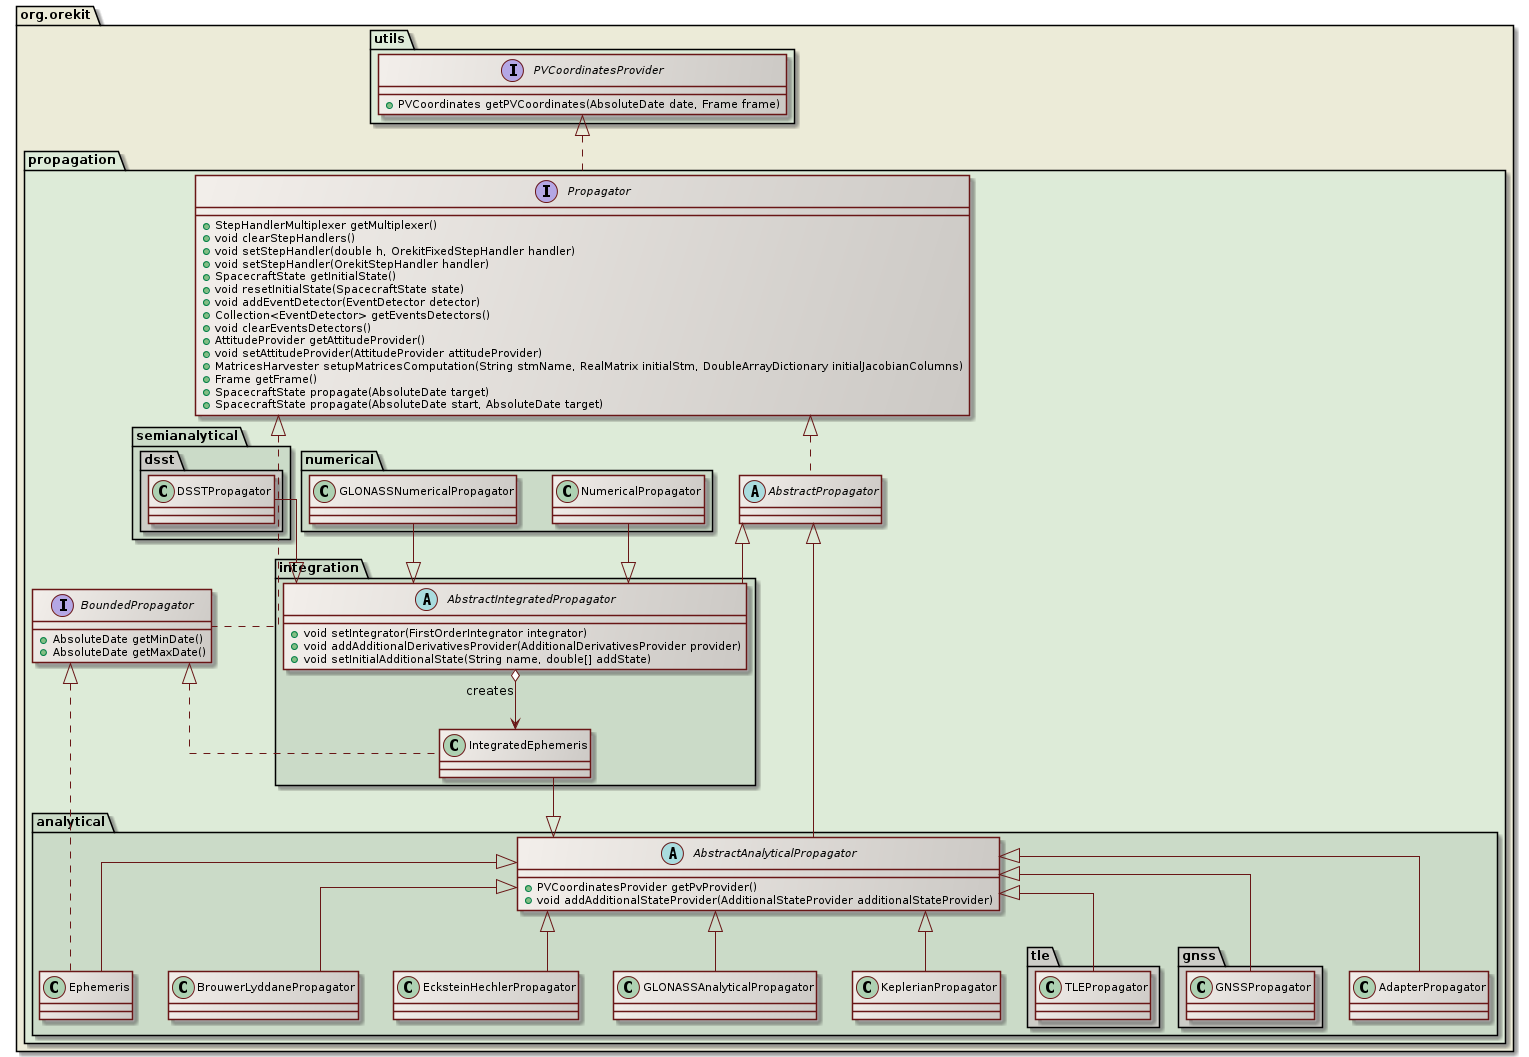Expand the integration package tab

[x=316, y=567]
